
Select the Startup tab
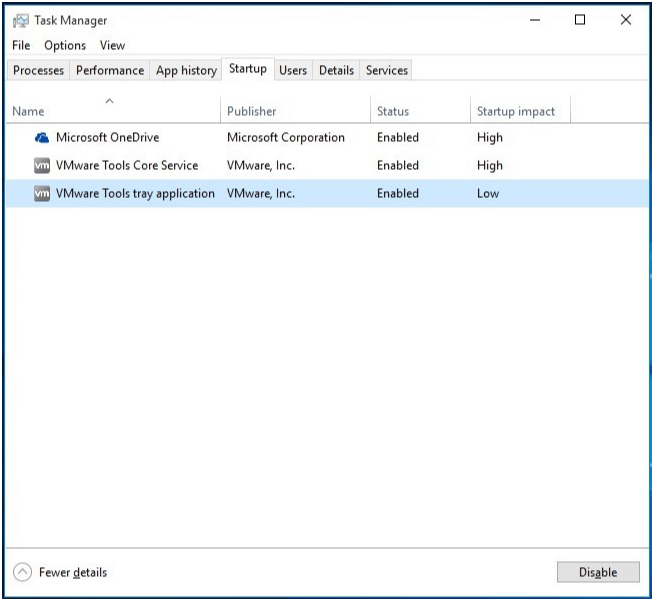(248, 68)
